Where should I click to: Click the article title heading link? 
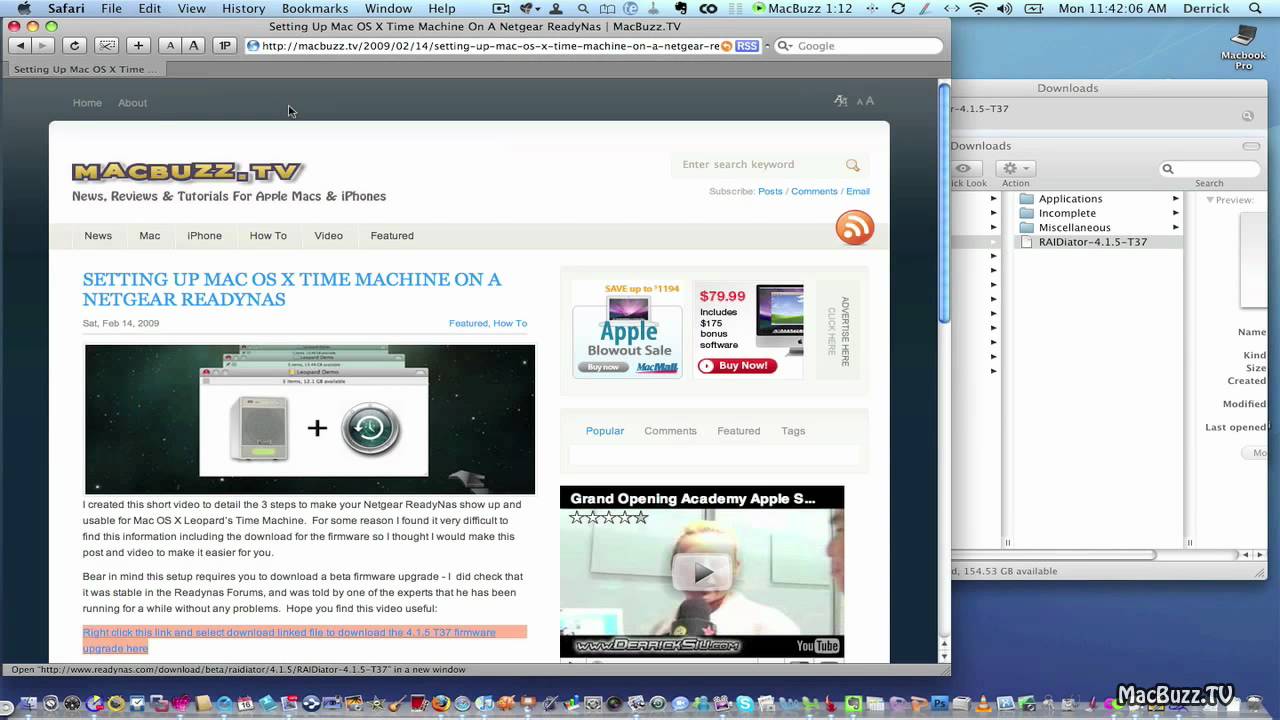[292, 289]
